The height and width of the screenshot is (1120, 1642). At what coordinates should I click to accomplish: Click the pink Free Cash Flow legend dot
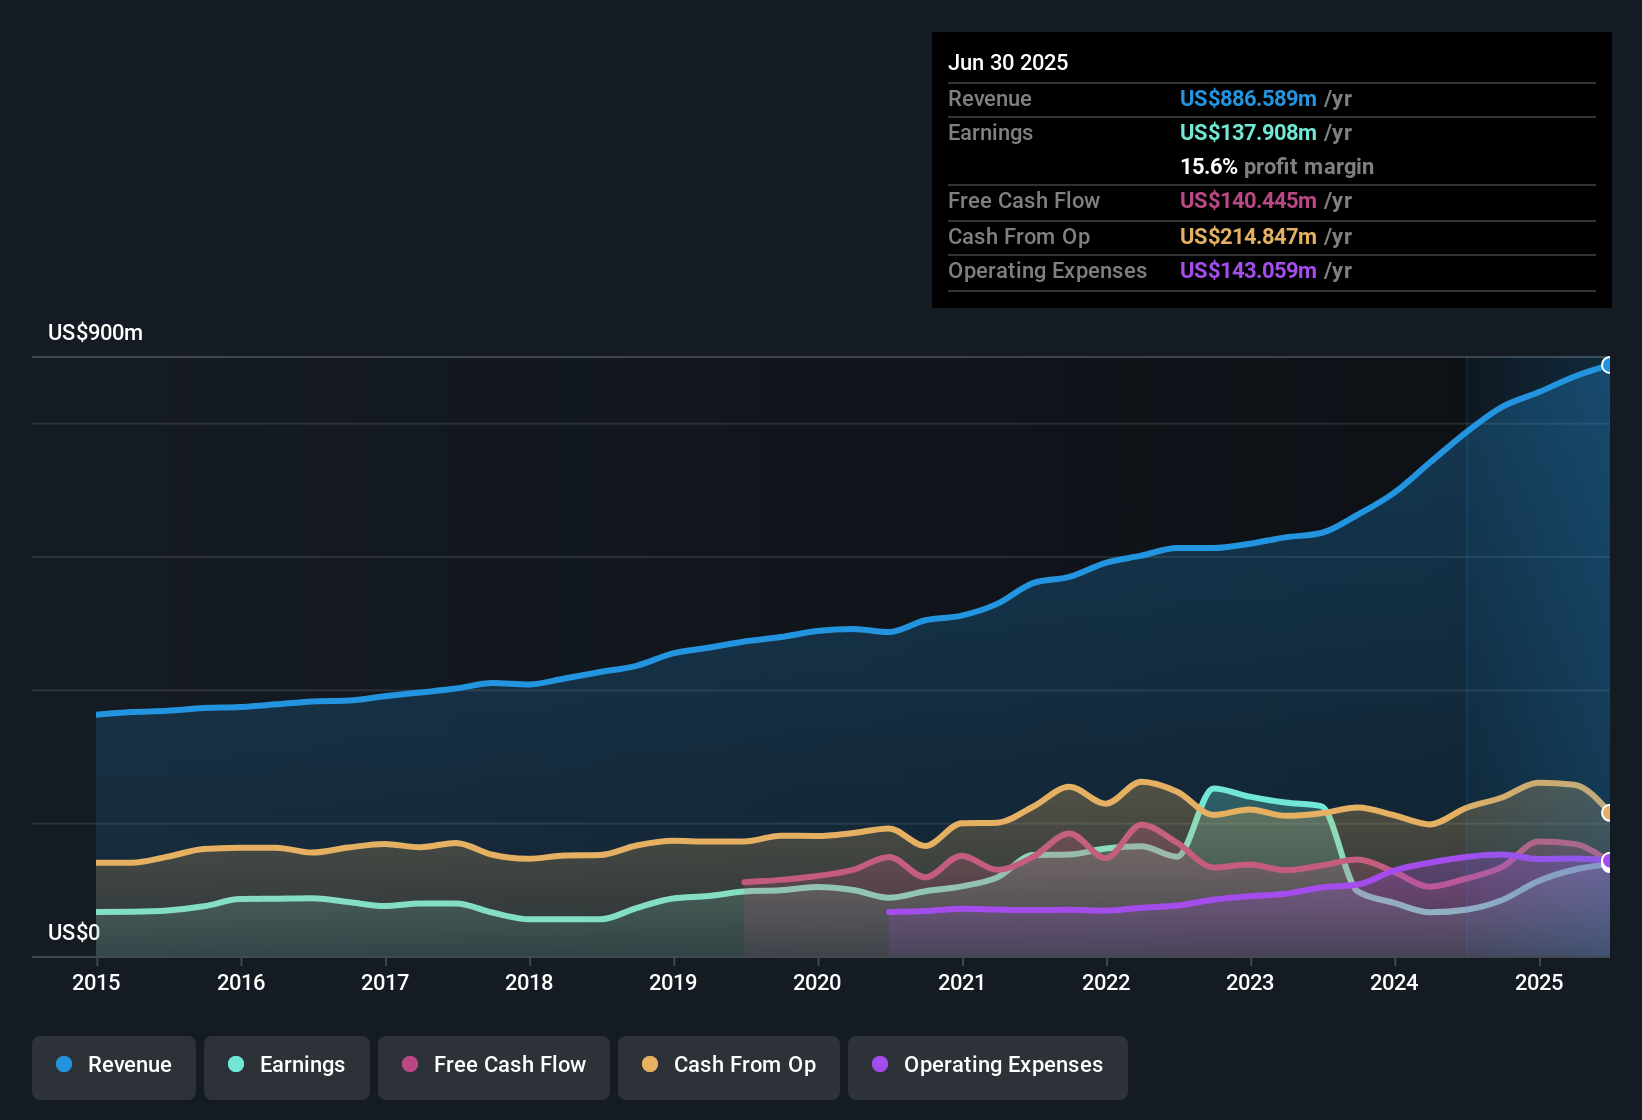tap(410, 1064)
